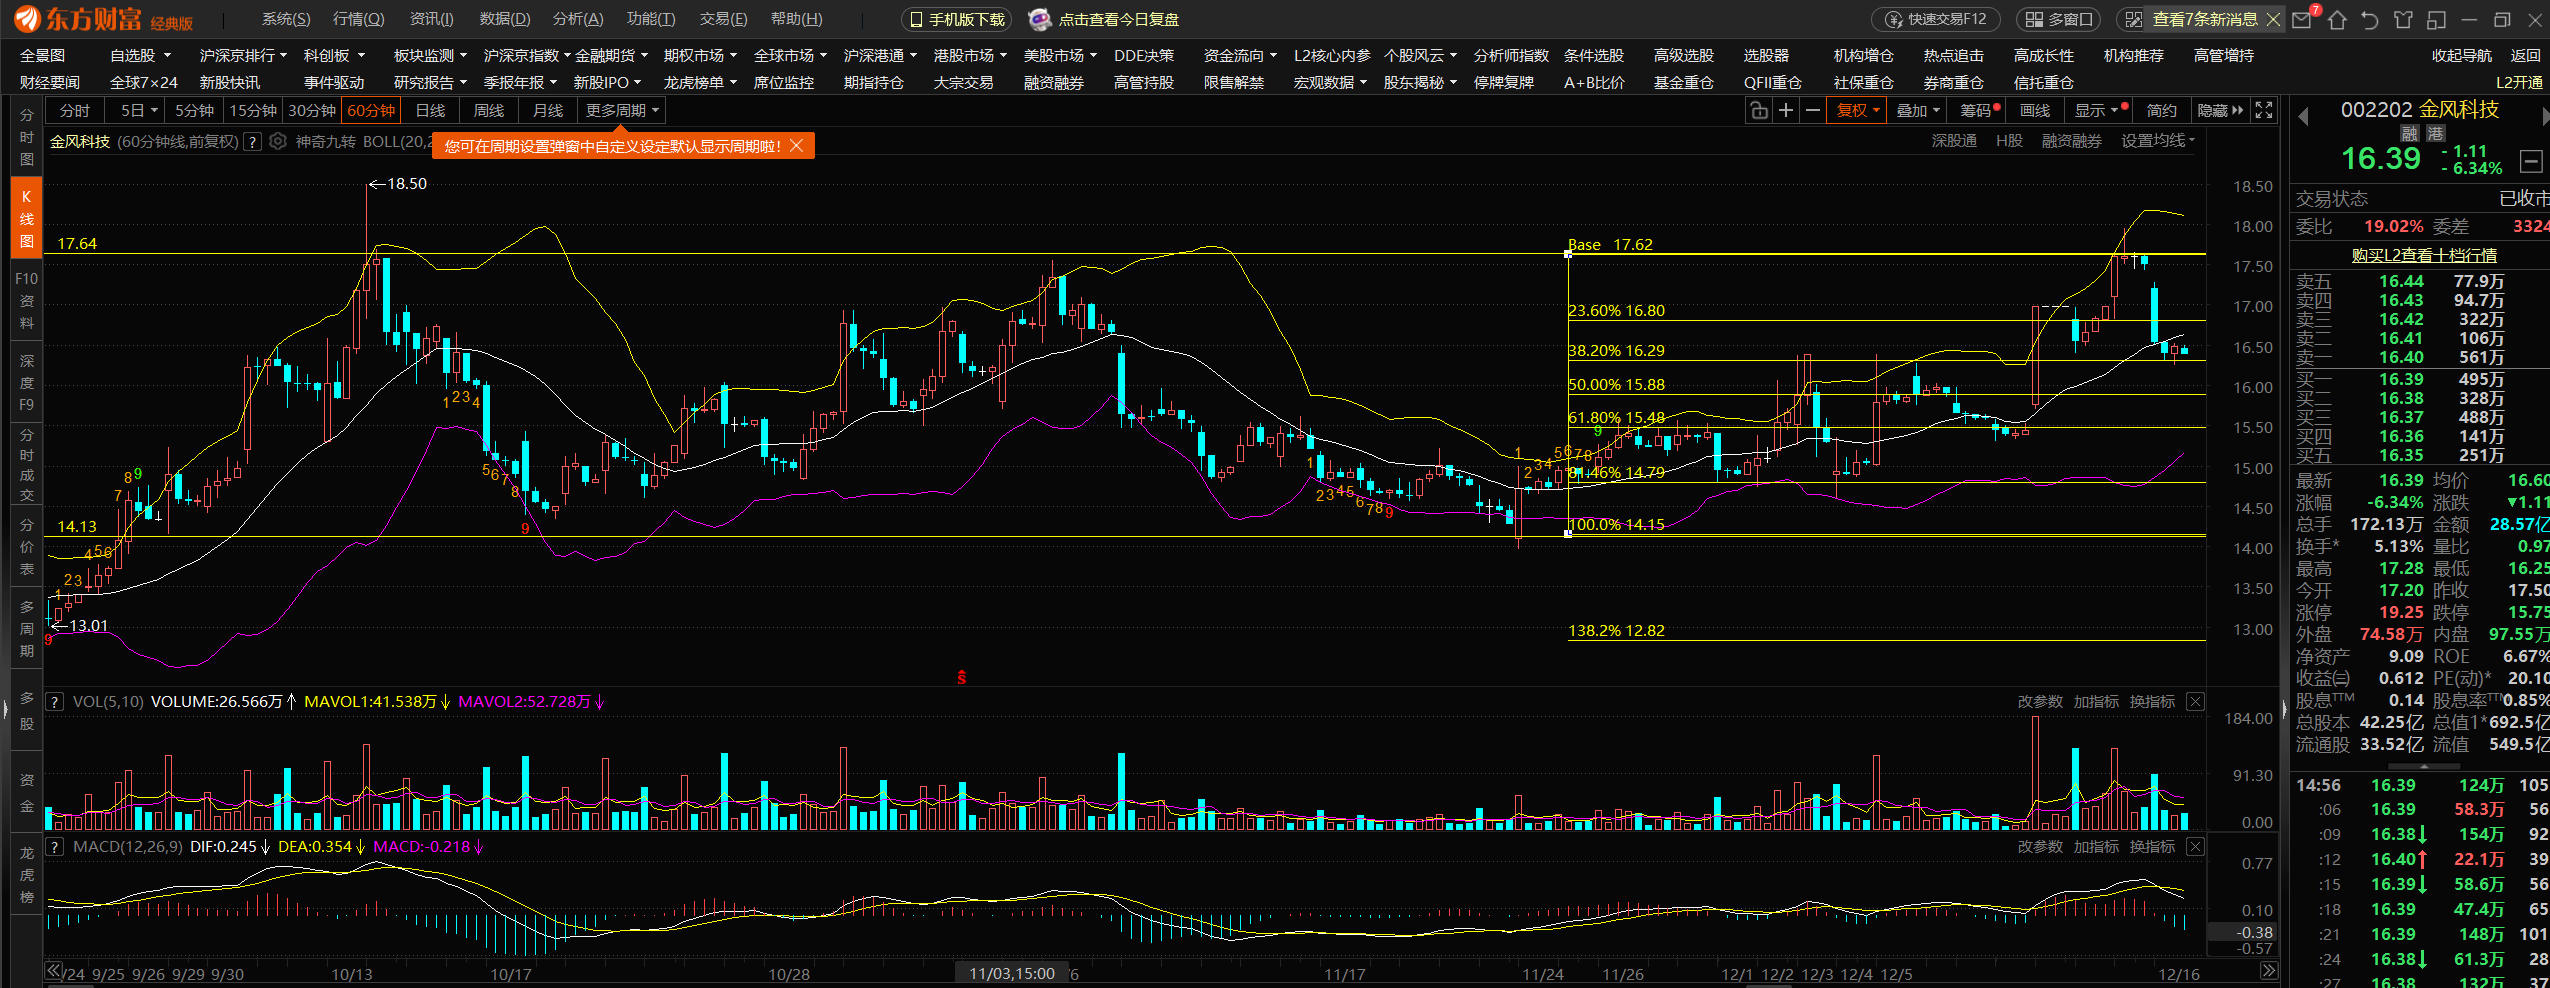
Task: Click the undo/back arrow icon in title bar
Action: point(2370,19)
